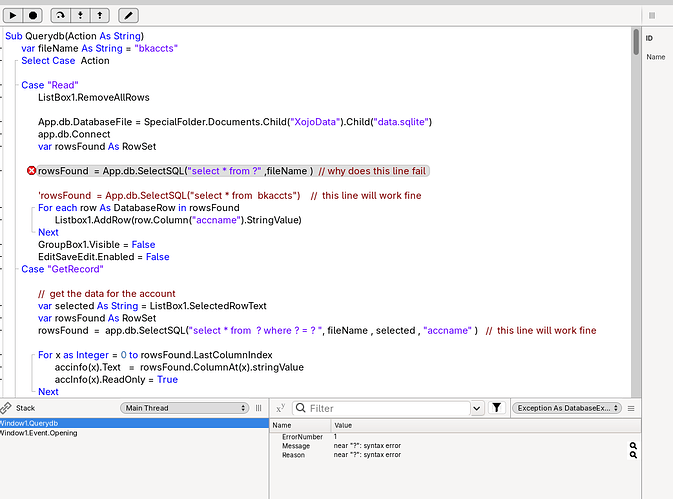
Task: Collapse the Select Case block
Action: (16, 61)
